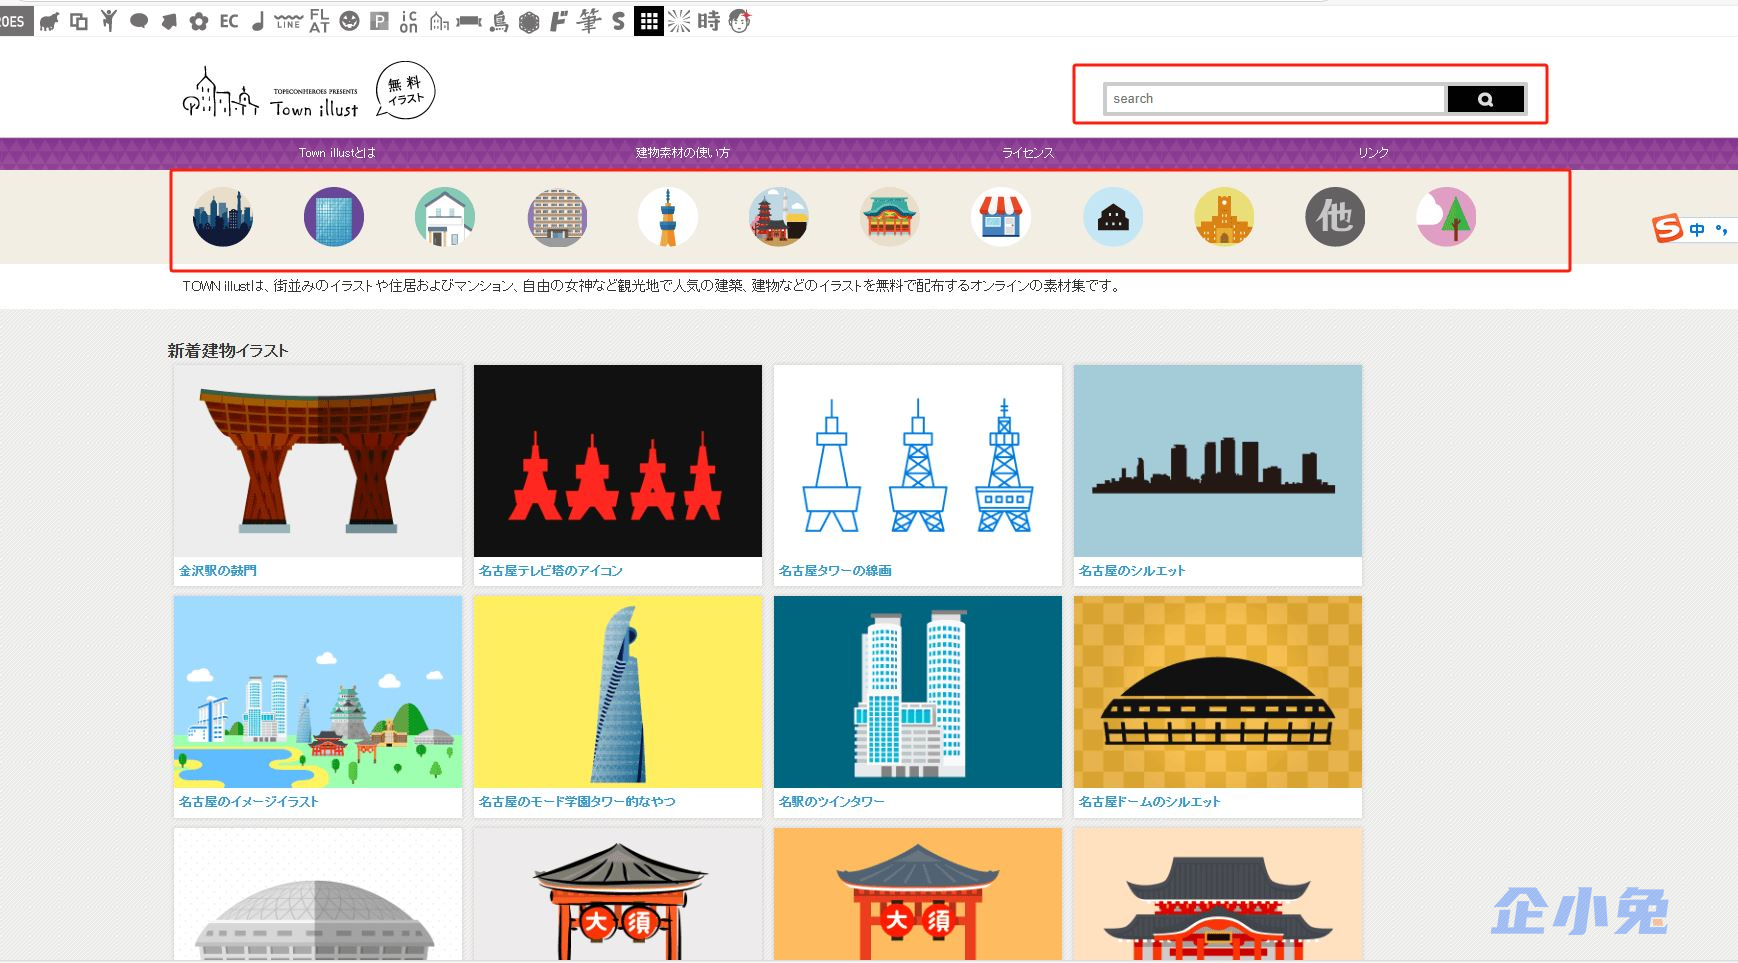1738x963 pixels.
Task: Click the sofa icon in top toolbar
Action: click(469, 21)
